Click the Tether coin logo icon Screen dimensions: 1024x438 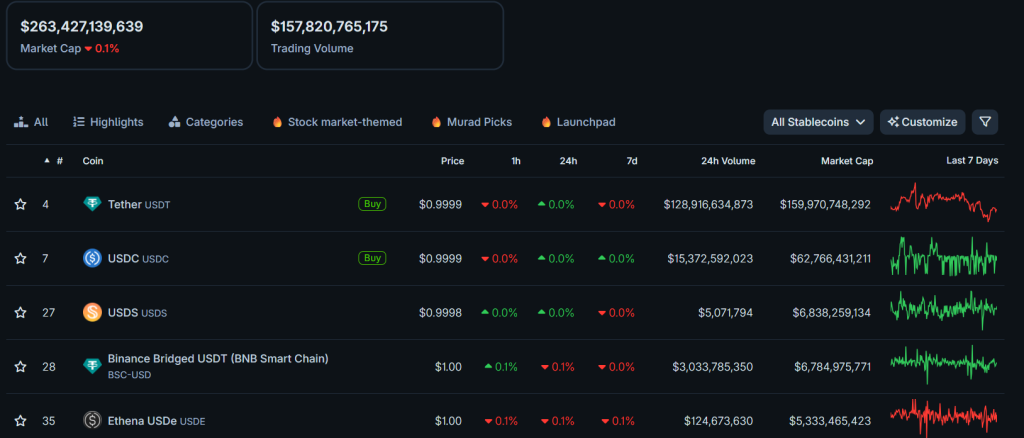tap(92, 204)
